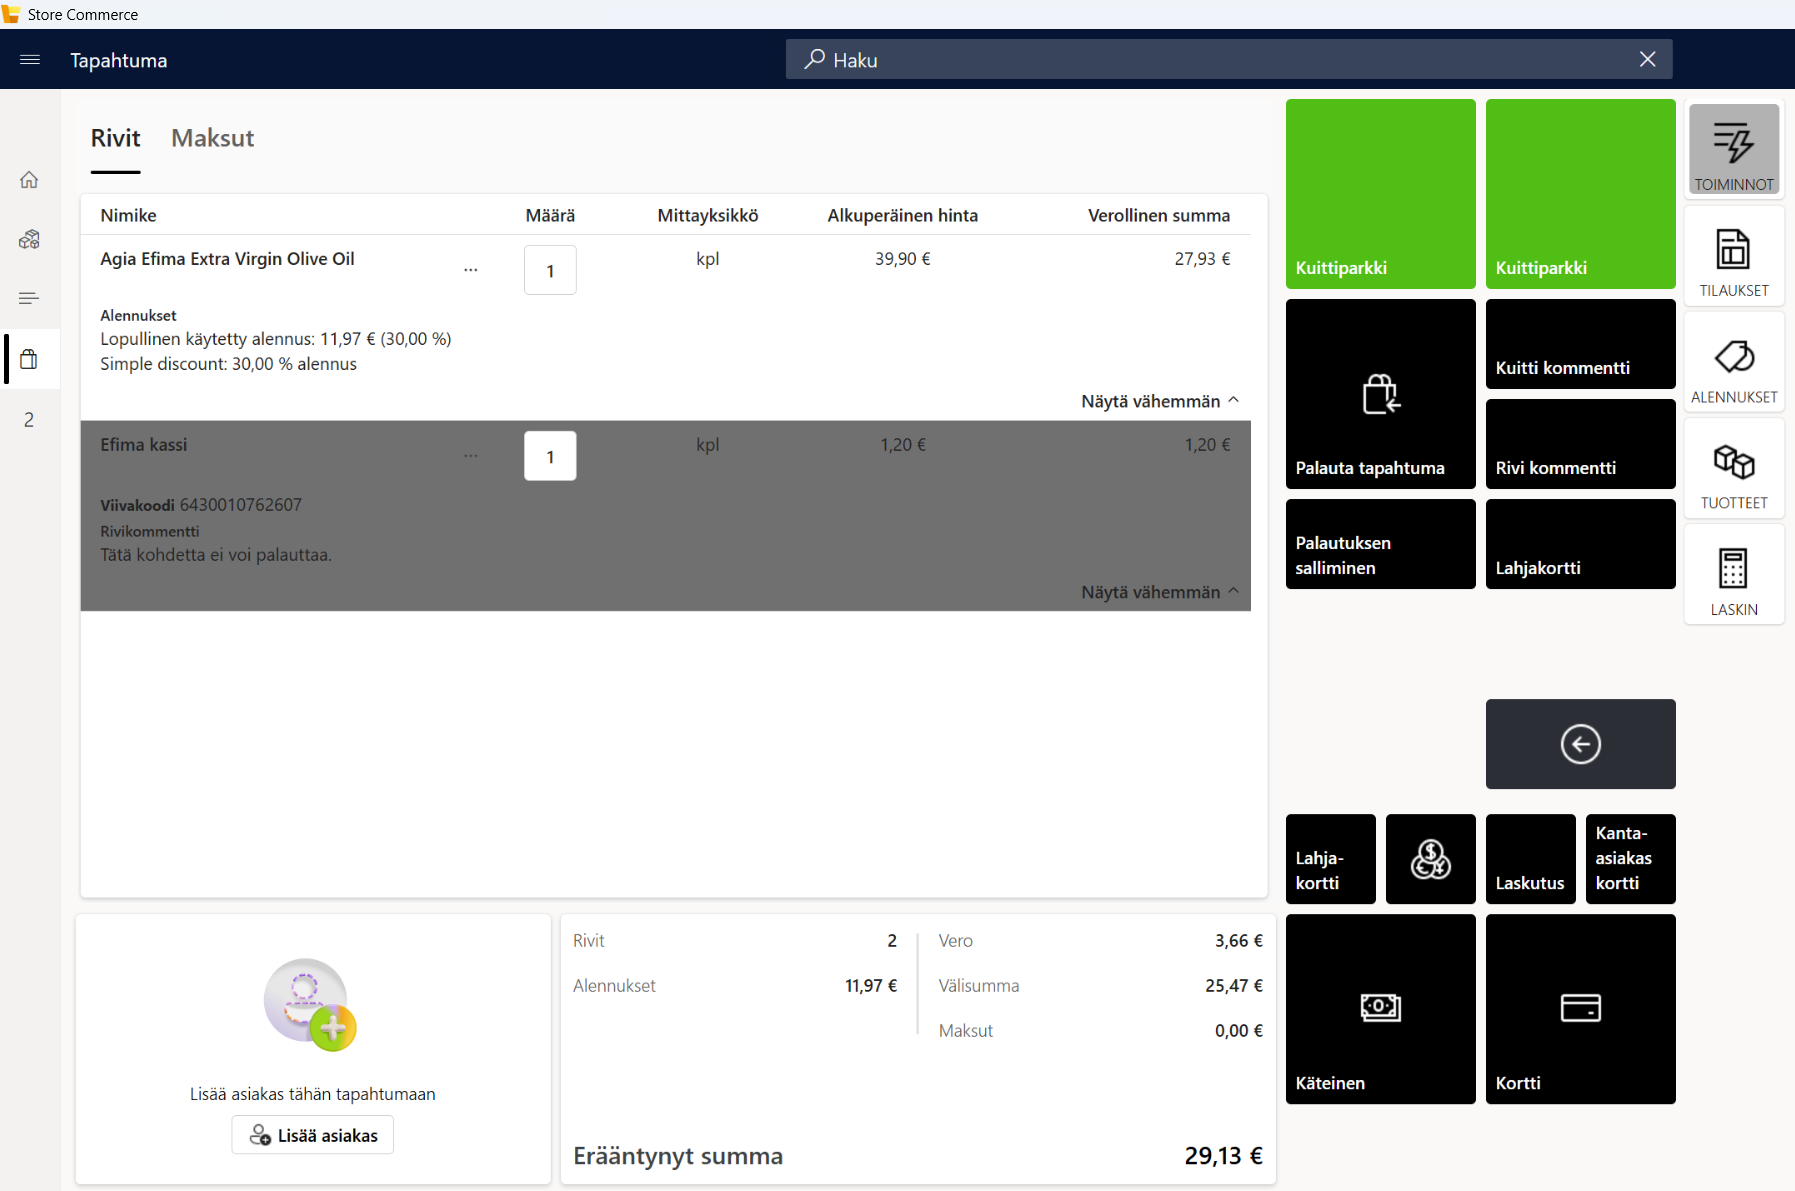The height and width of the screenshot is (1191, 1795).
Task: Click the Välisumma 25,47 € value
Action: [1234, 986]
